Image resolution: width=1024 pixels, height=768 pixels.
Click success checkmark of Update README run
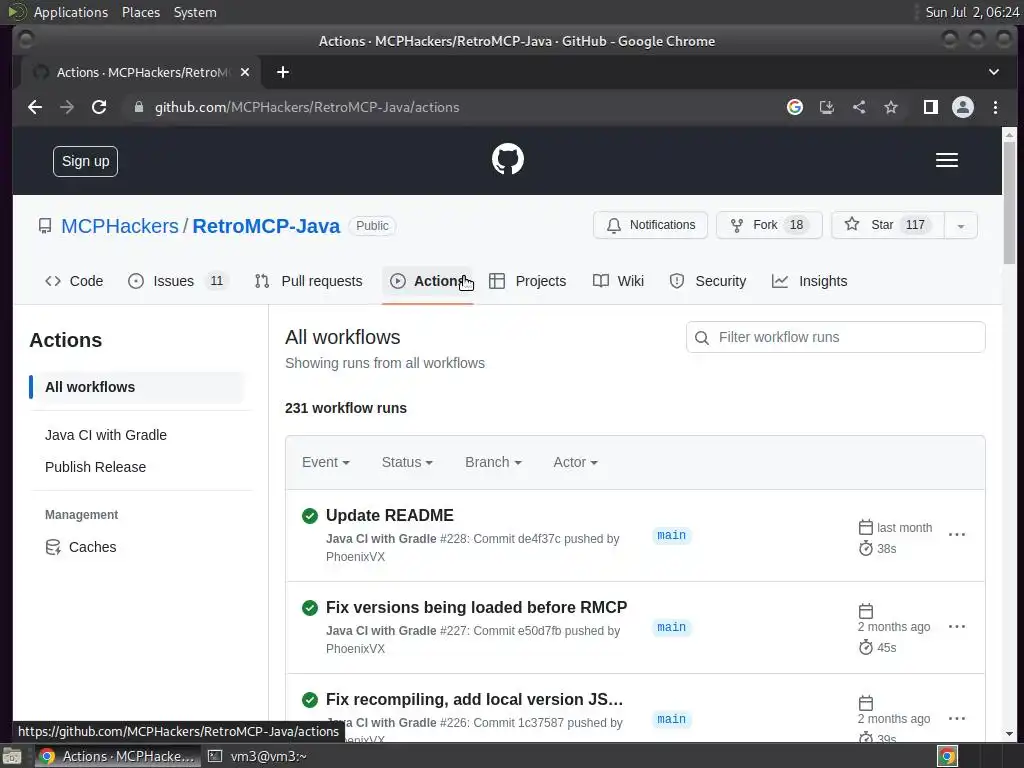click(x=310, y=516)
